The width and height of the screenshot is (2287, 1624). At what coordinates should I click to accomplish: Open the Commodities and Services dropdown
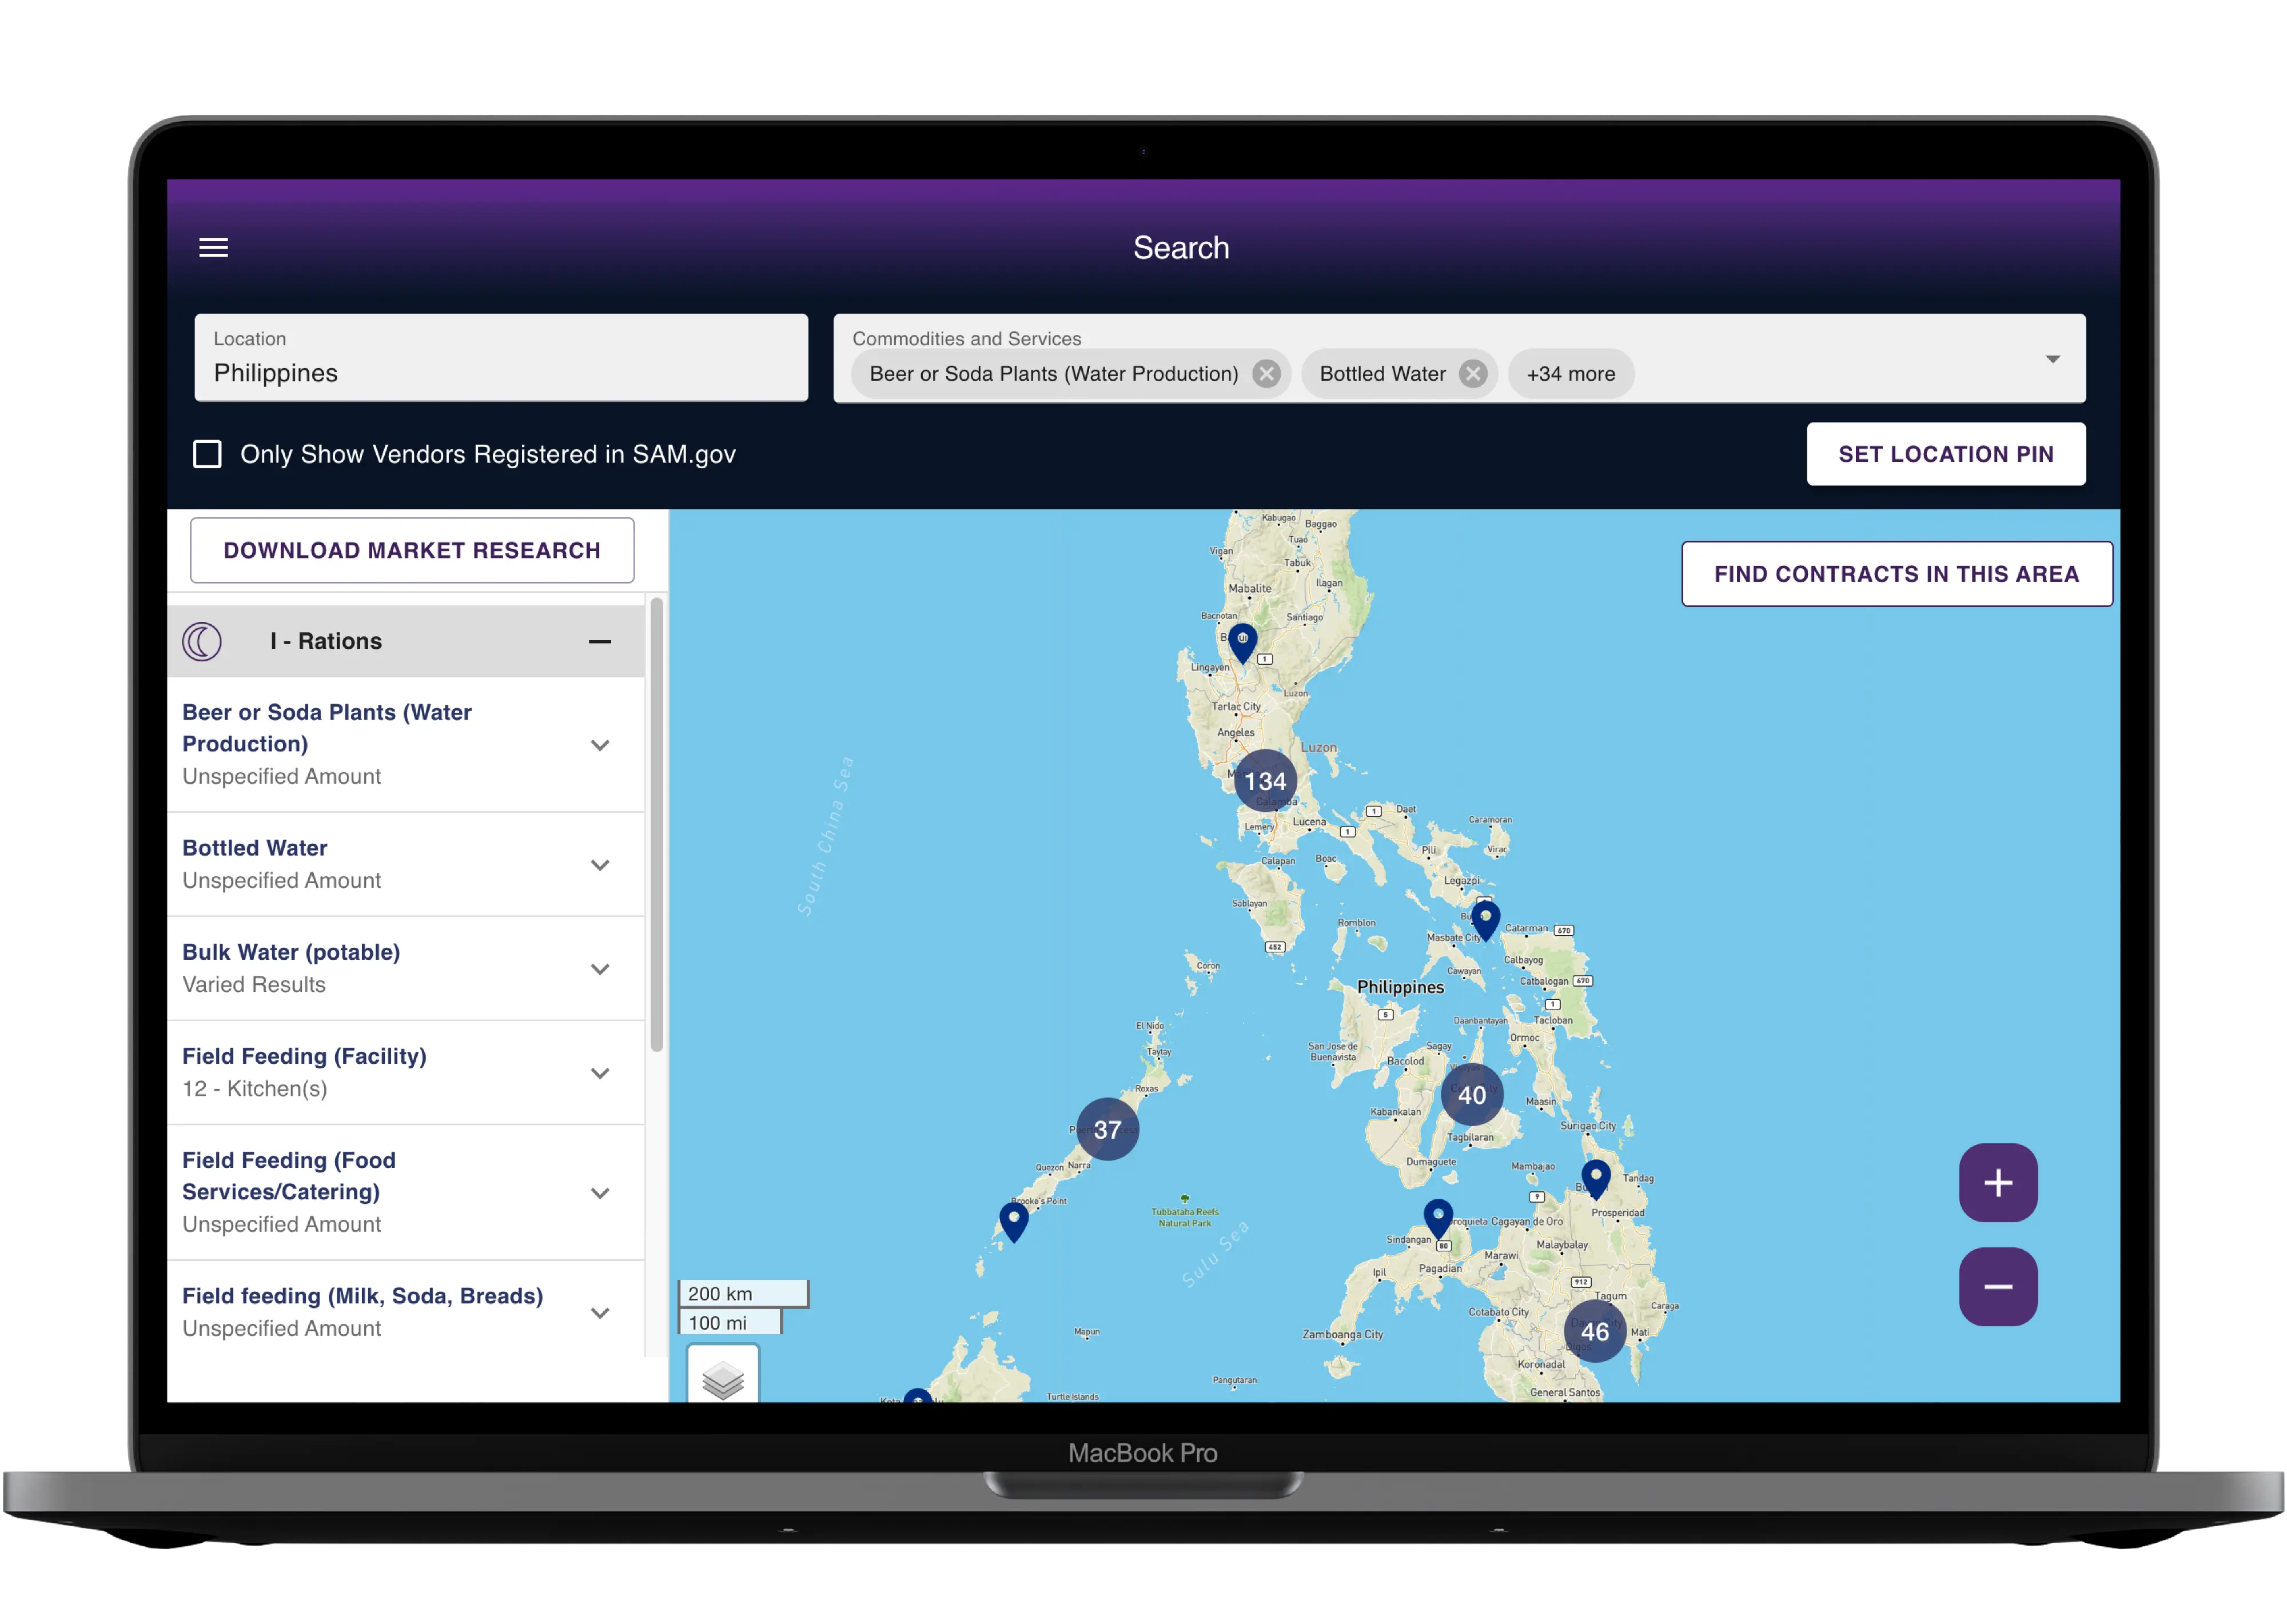coord(2052,358)
